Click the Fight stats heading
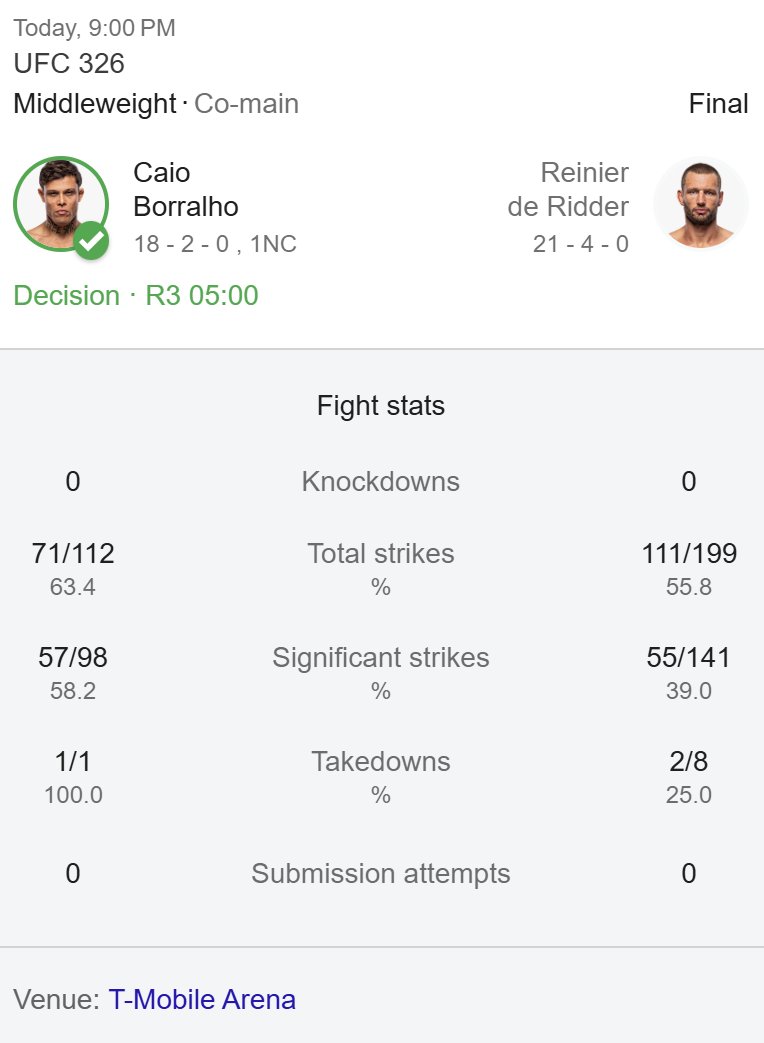The height and width of the screenshot is (1043, 764). [x=381, y=406]
